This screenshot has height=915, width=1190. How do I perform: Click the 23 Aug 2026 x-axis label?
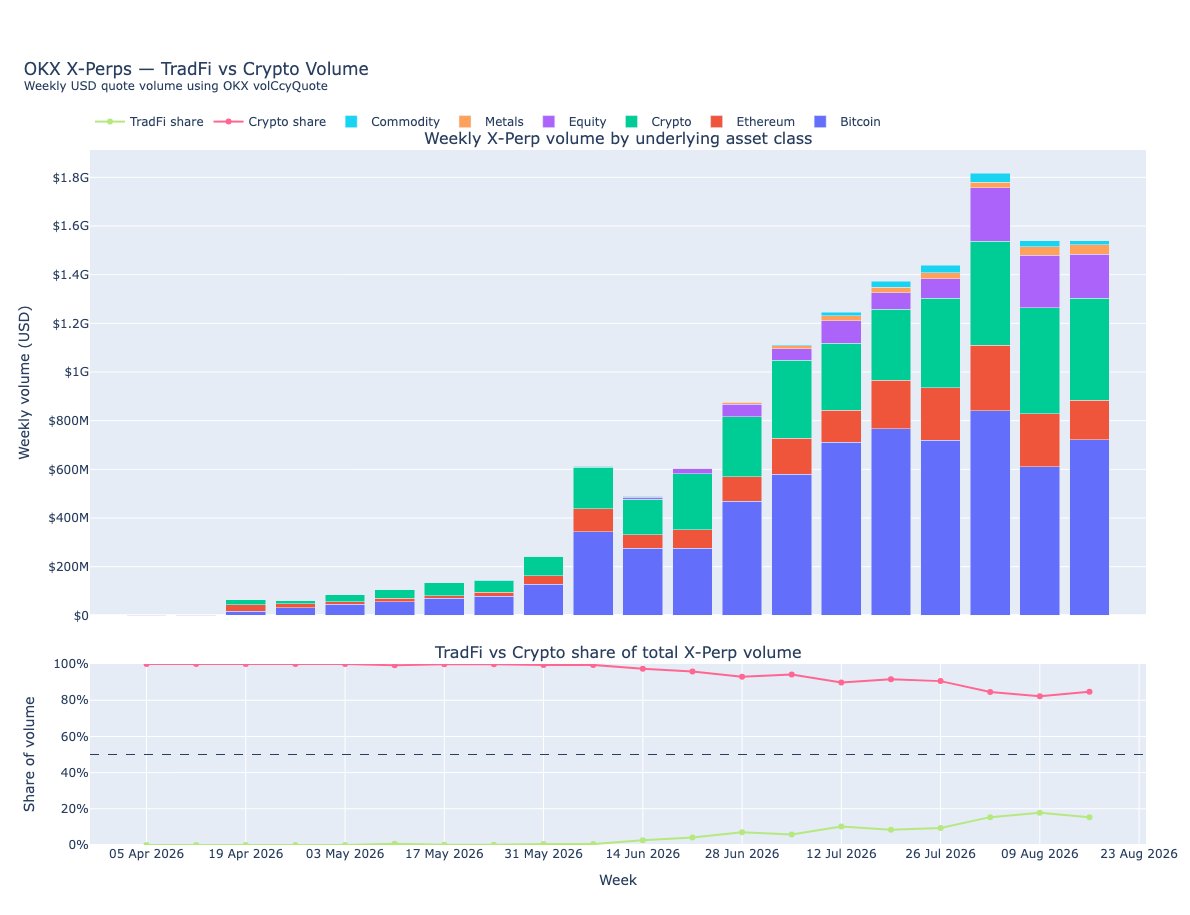point(1139,854)
